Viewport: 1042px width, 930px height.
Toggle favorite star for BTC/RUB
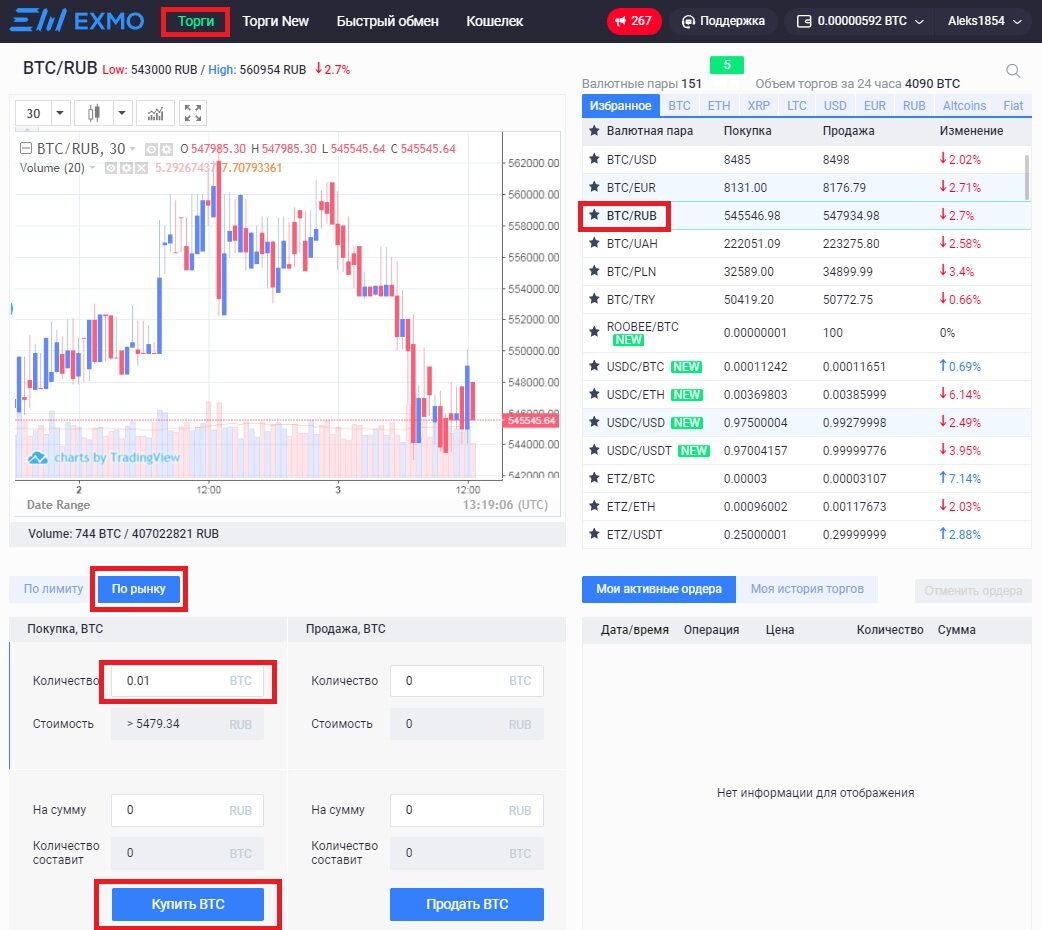[x=594, y=215]
